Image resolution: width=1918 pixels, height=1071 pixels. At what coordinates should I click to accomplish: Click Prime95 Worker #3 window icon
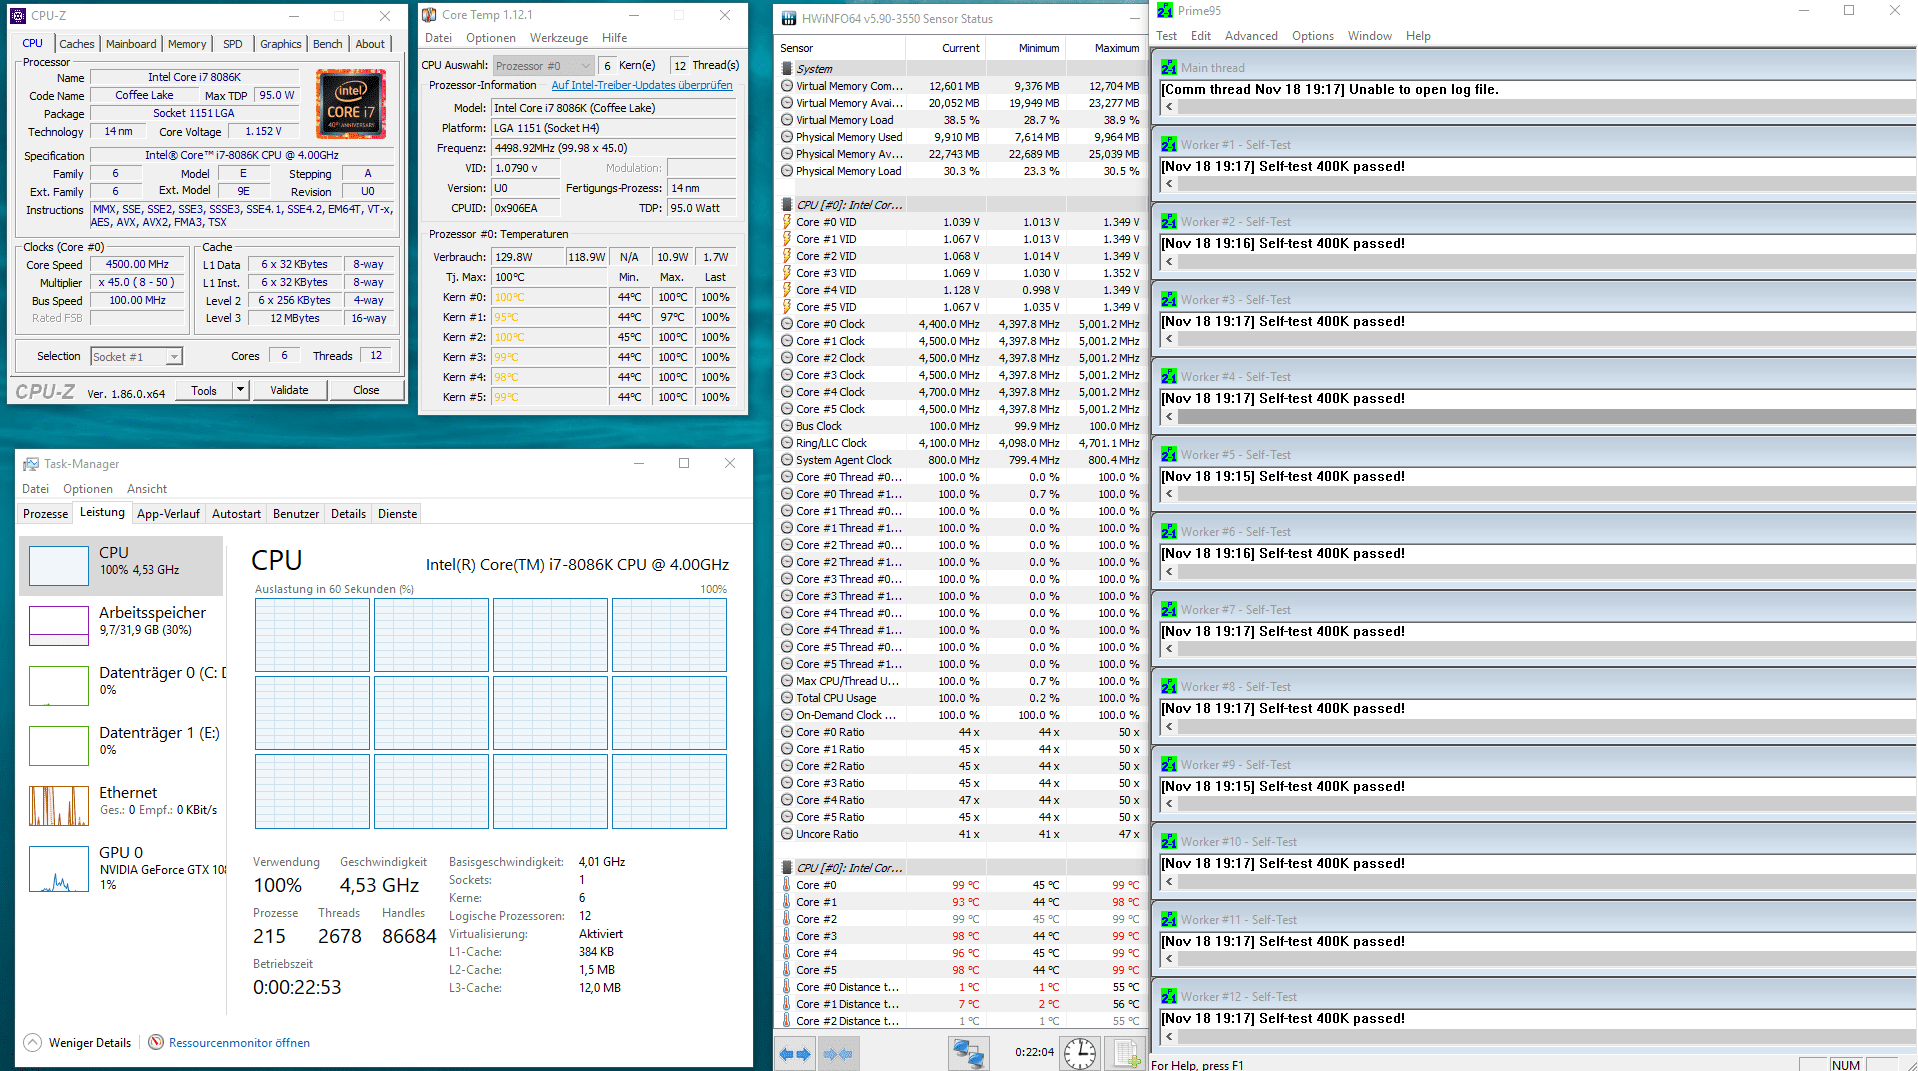[x=1169, y=299]
